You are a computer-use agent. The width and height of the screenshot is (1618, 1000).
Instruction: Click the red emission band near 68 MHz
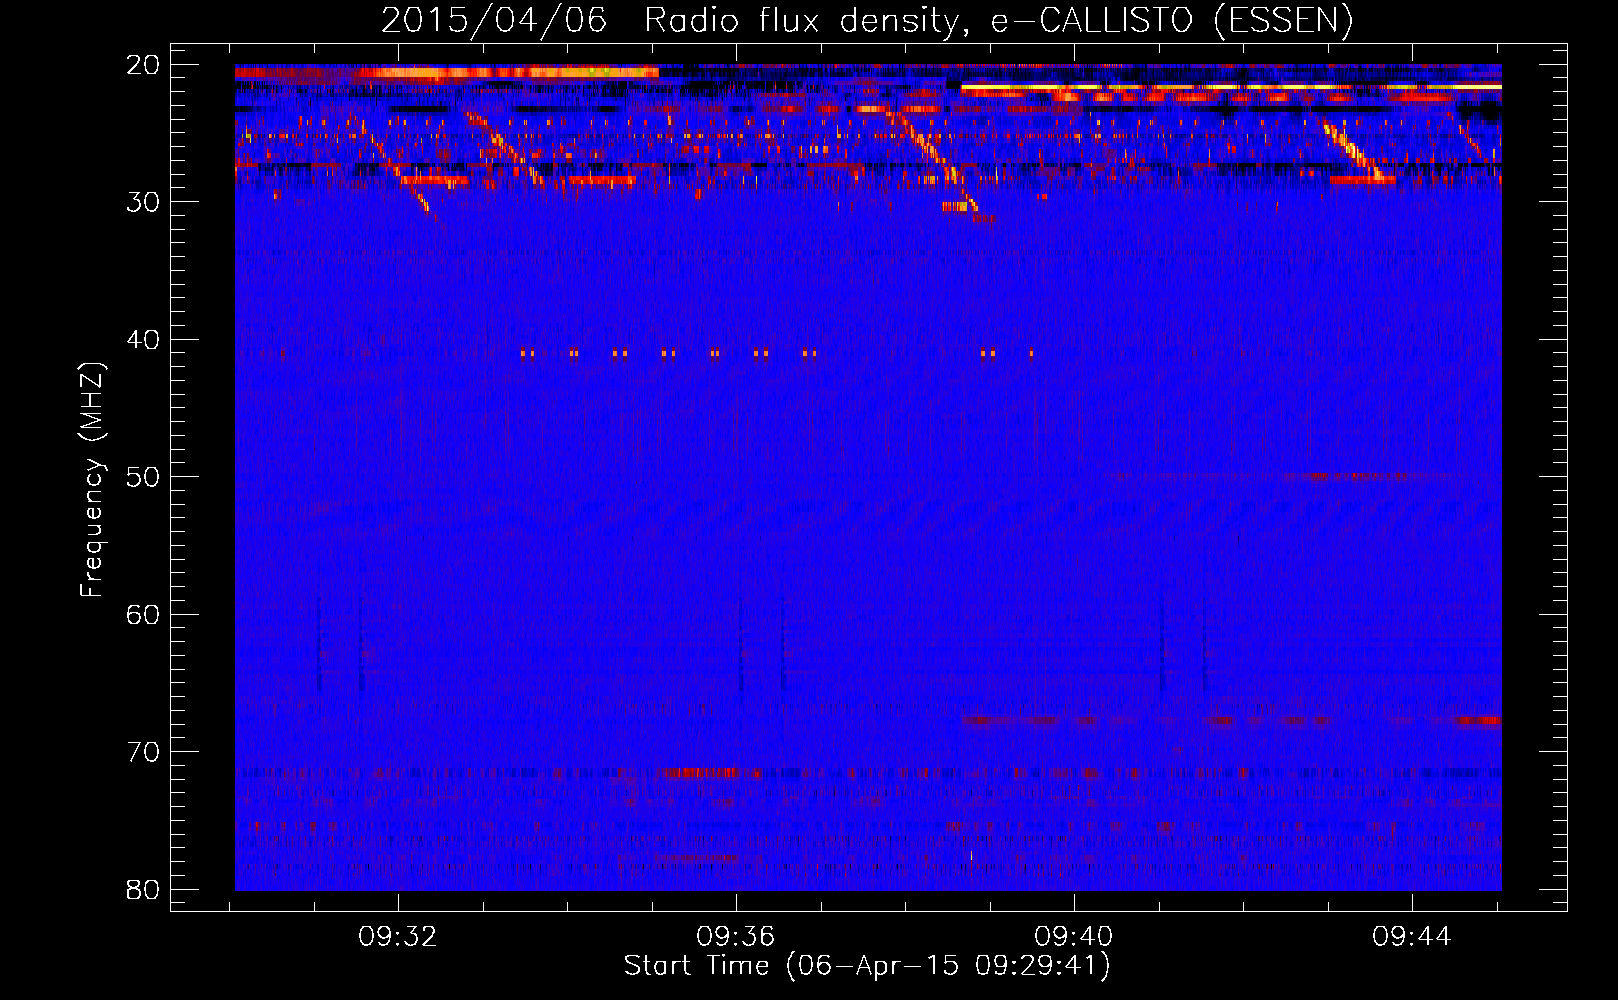pyautogui.click(x=1230, y=720)
